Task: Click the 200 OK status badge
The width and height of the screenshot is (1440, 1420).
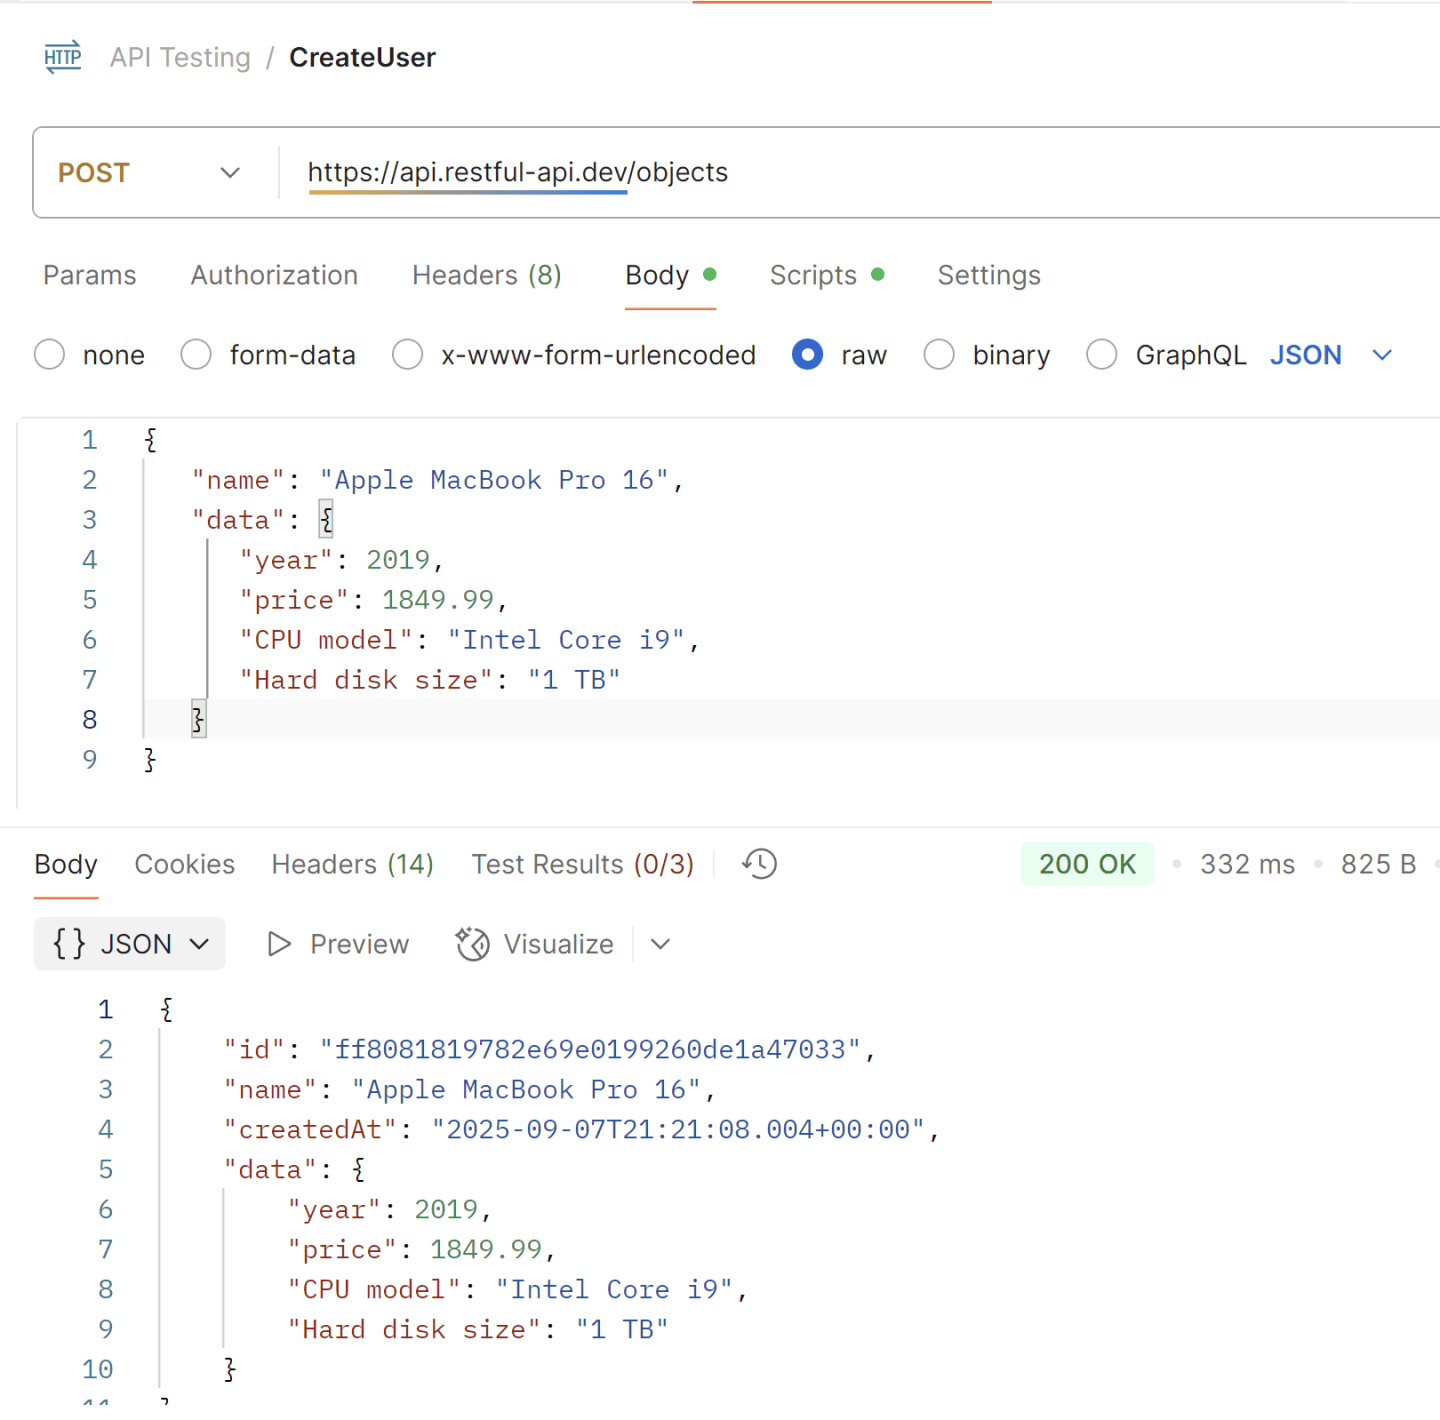Action: pos(1087,863)
